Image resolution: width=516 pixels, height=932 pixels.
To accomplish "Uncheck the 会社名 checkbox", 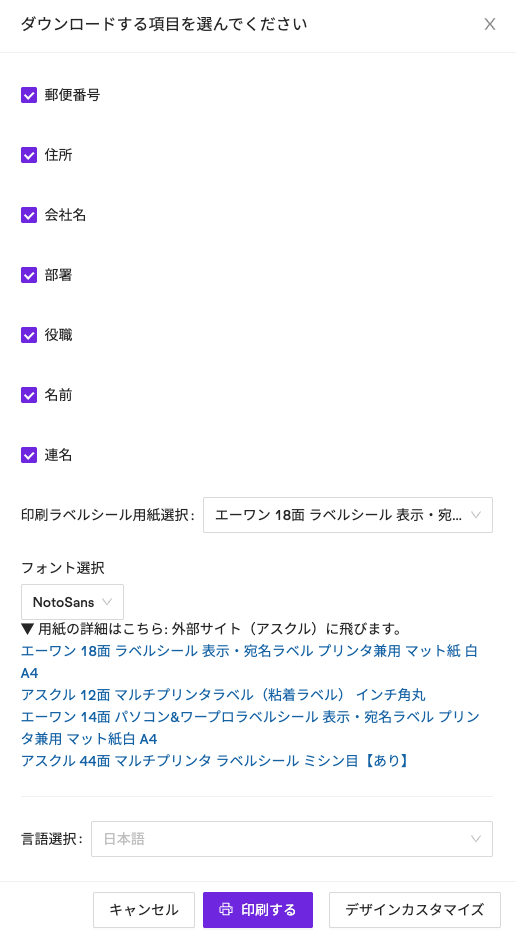I will 29,215.
